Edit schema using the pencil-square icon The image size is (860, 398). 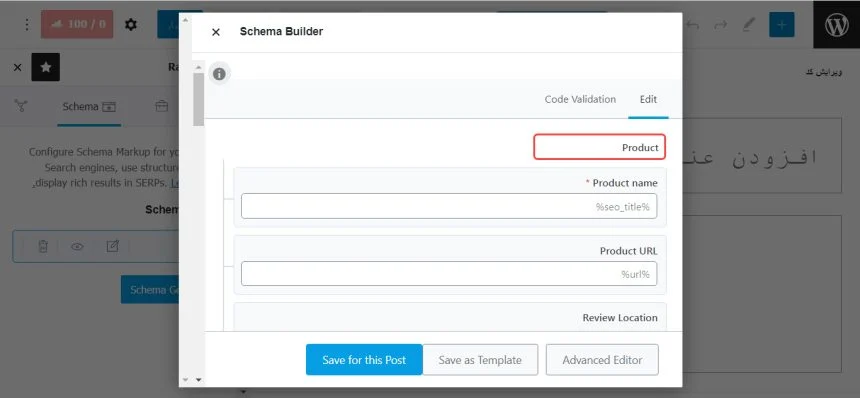[112, 246]
